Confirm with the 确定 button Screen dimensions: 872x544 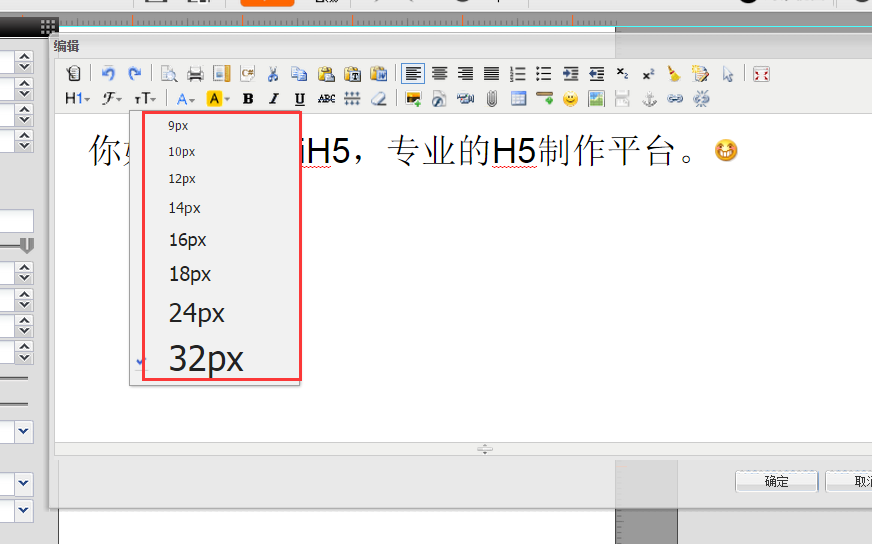click(x=777, y=481)
